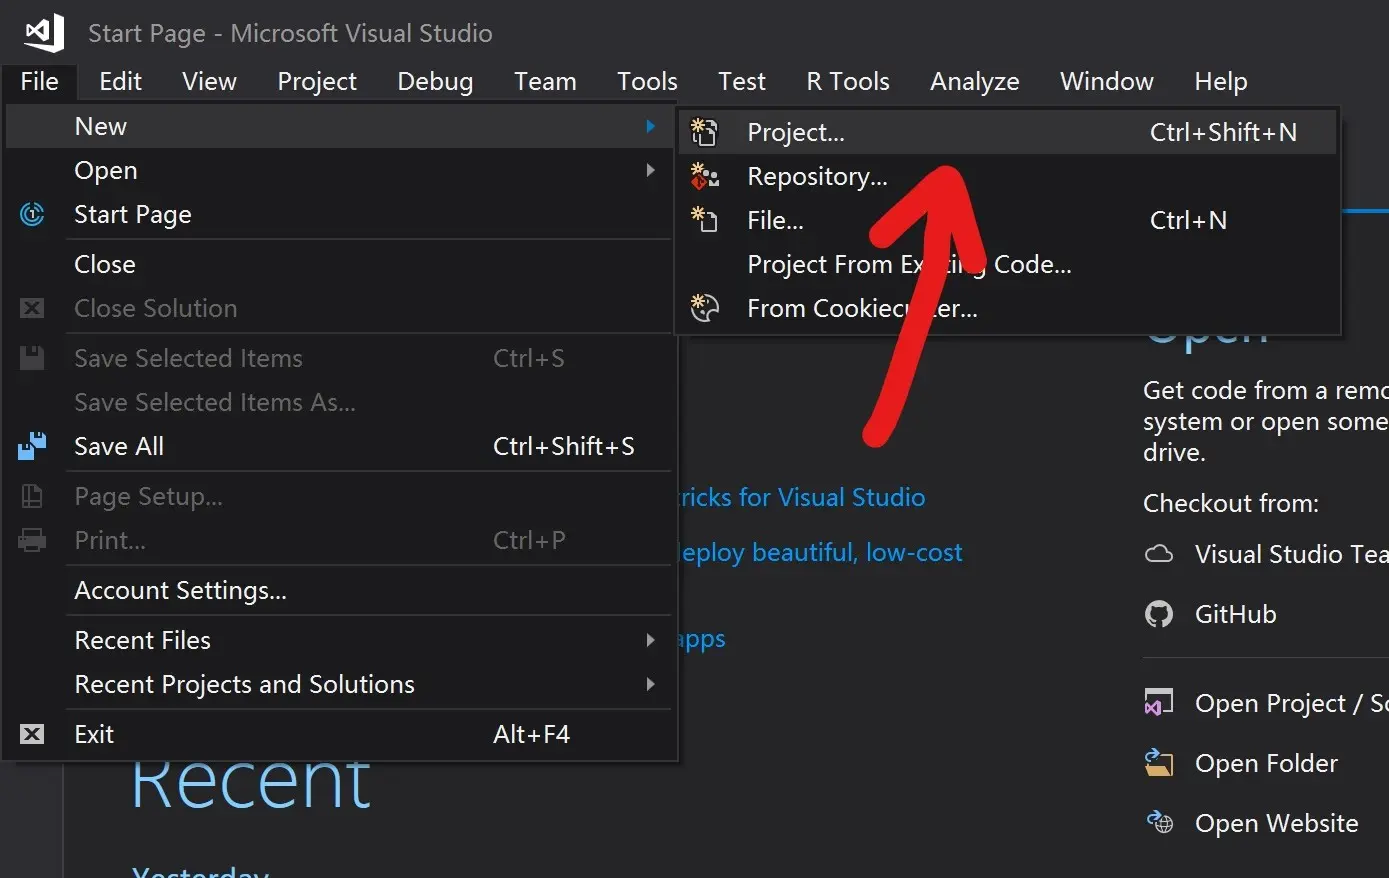Follow the tricks for Visual Studio link

[802, 497]
